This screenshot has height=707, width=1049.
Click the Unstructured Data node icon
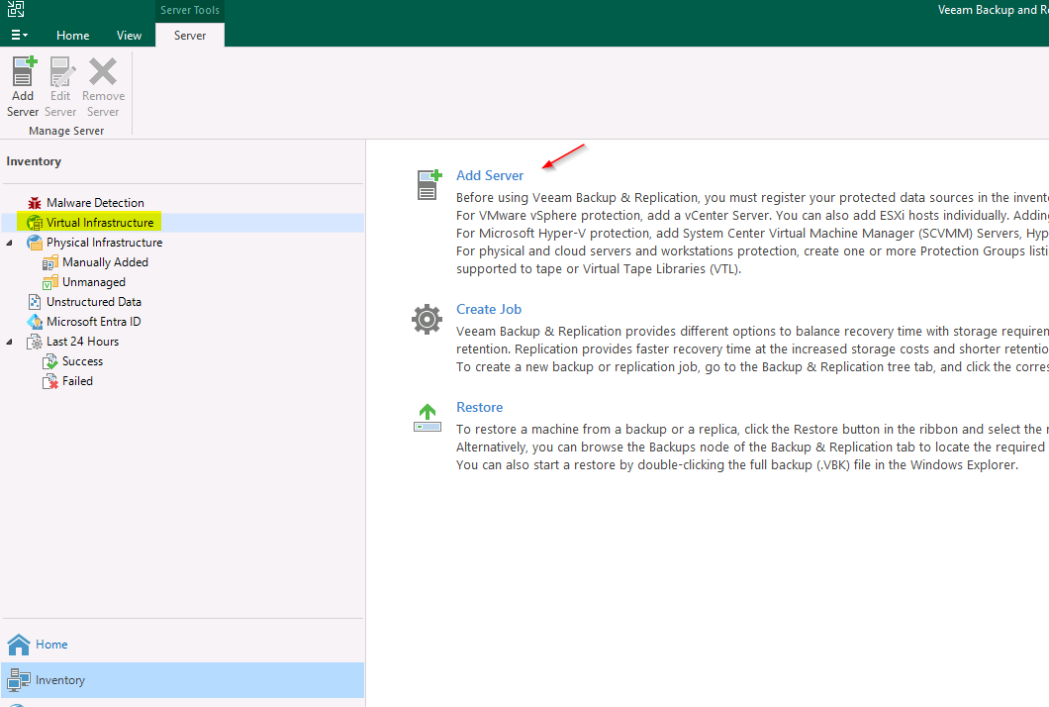pos(35,302)
